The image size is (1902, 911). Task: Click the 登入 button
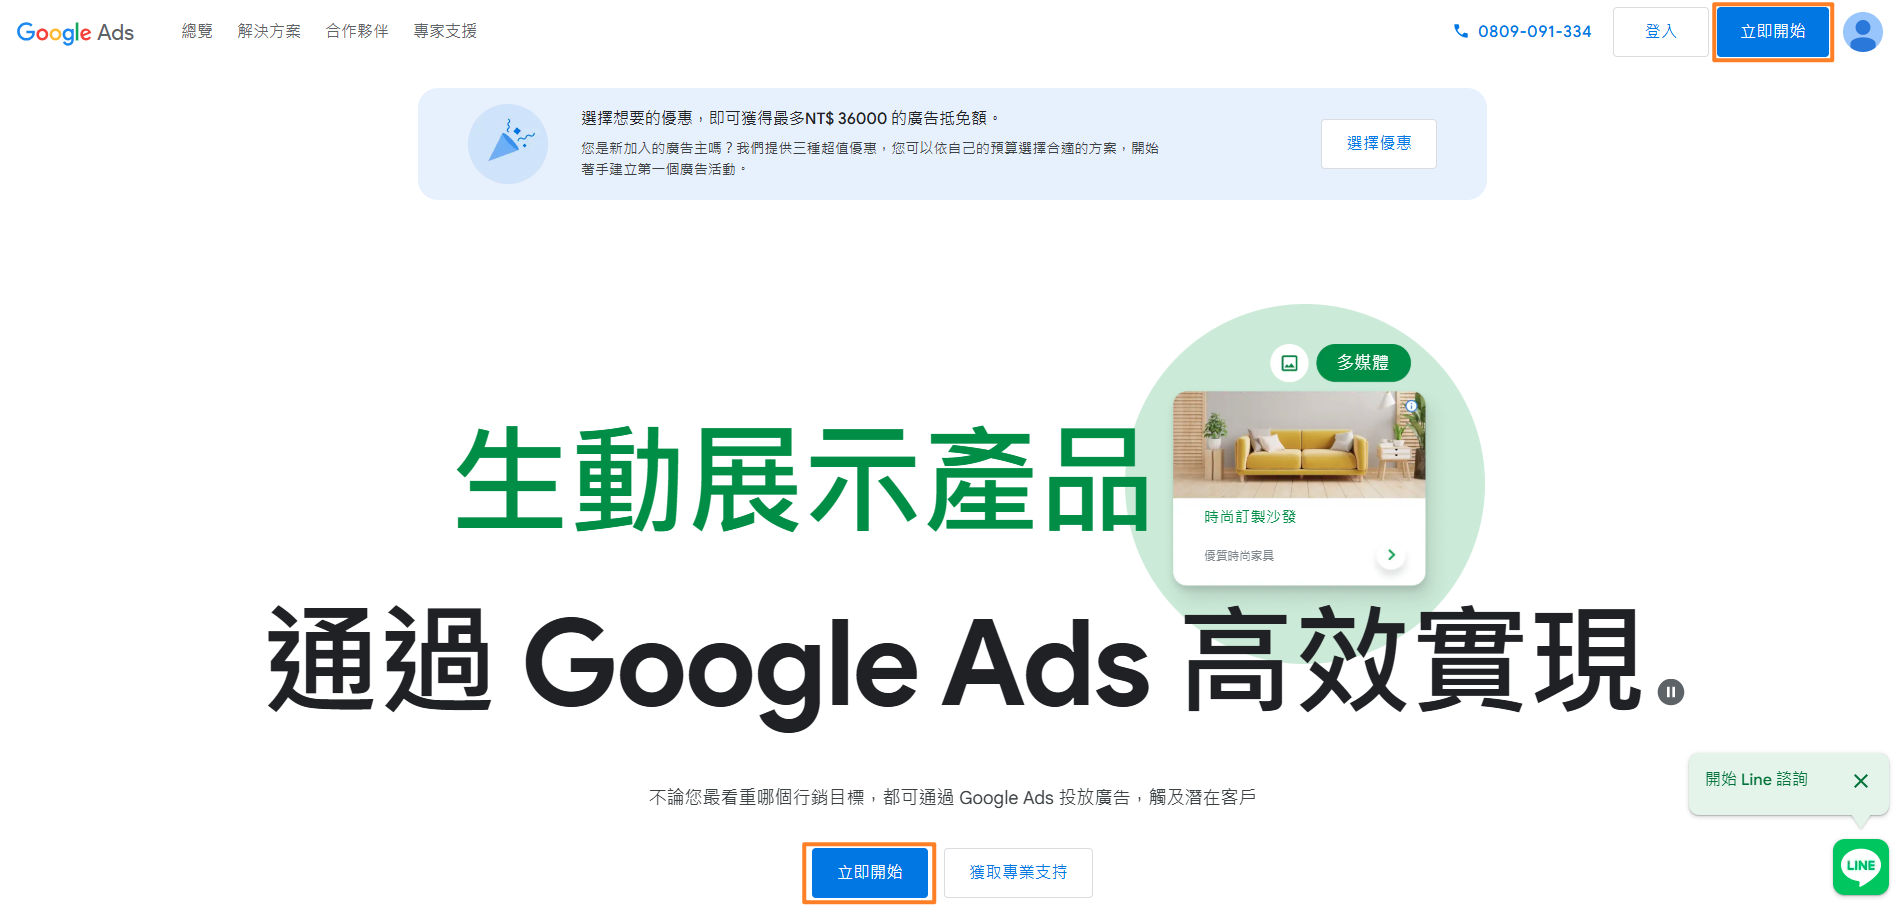click(1660, 32)
